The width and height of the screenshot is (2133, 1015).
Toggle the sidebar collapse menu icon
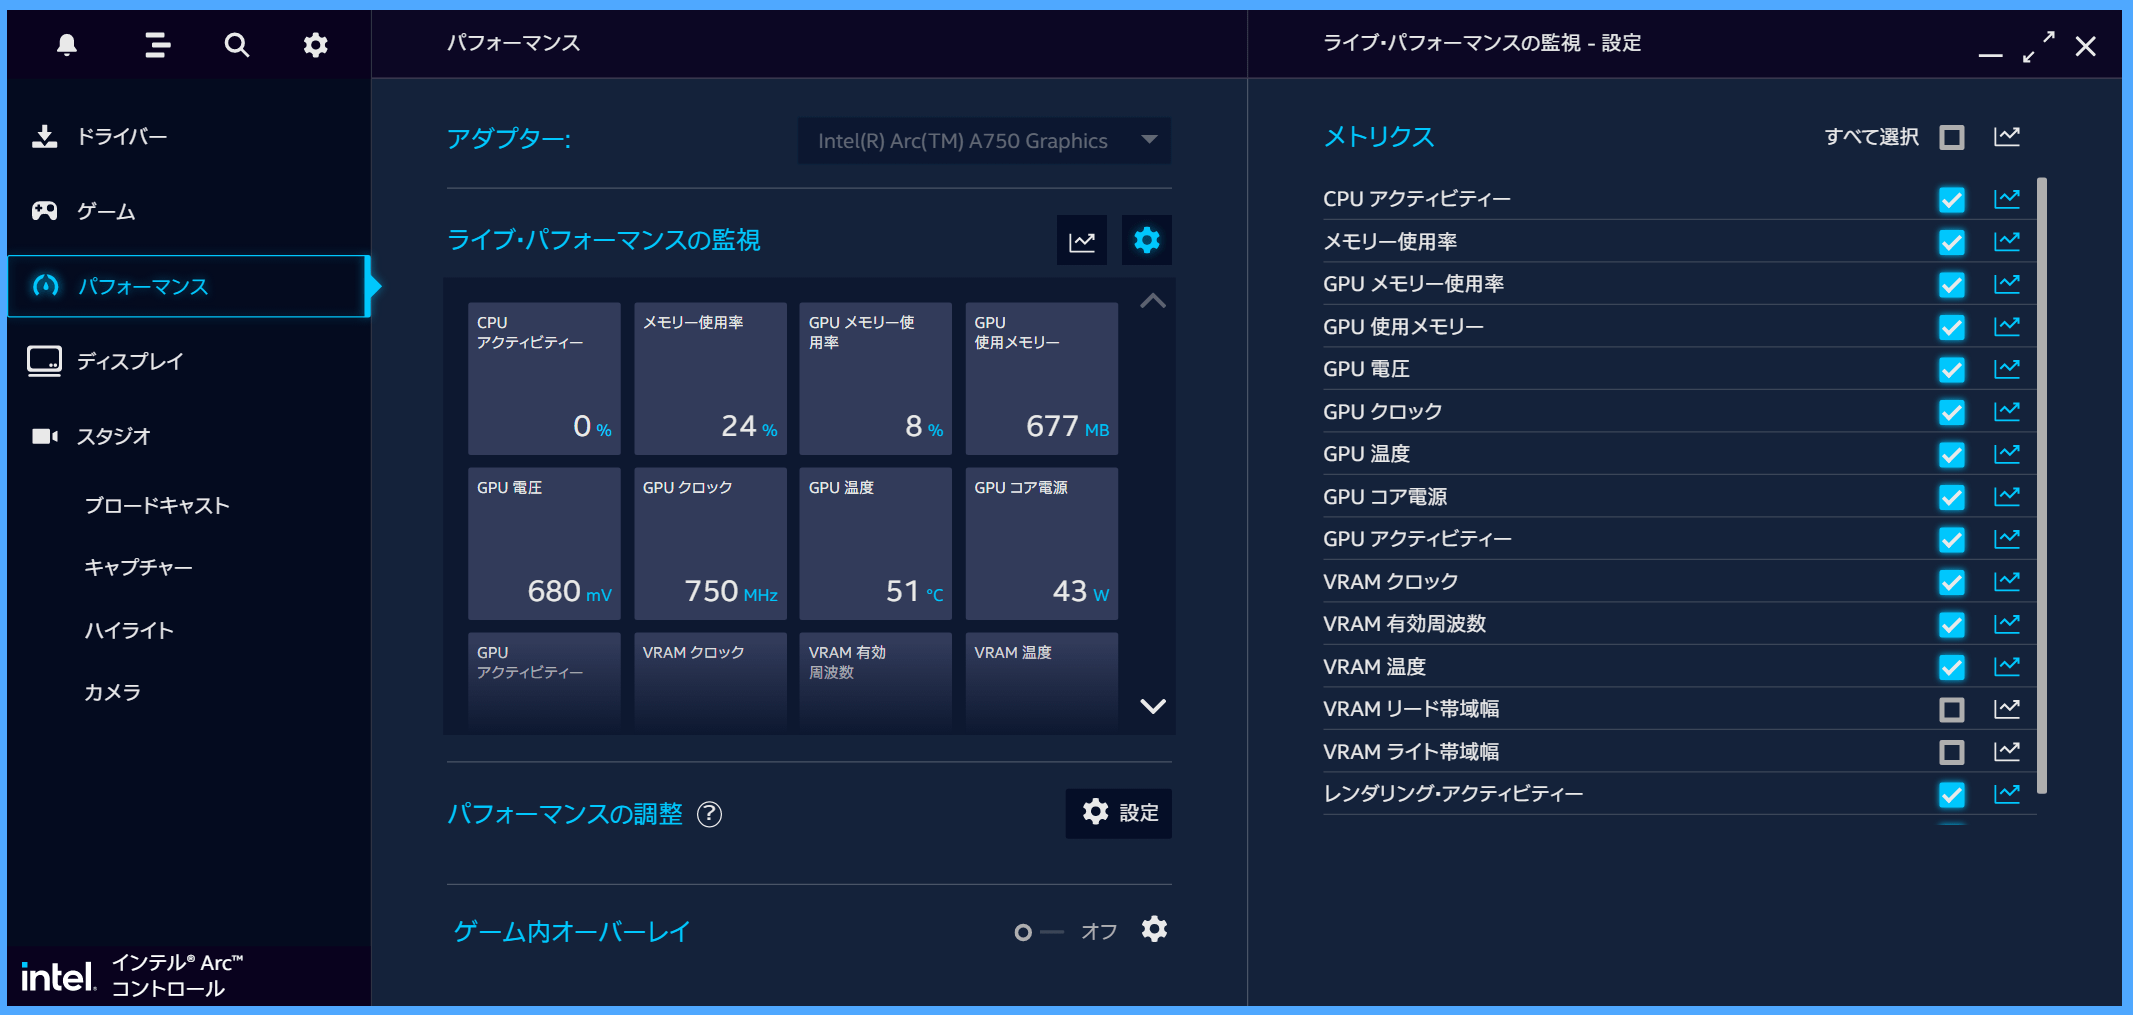tap(157, 45)
